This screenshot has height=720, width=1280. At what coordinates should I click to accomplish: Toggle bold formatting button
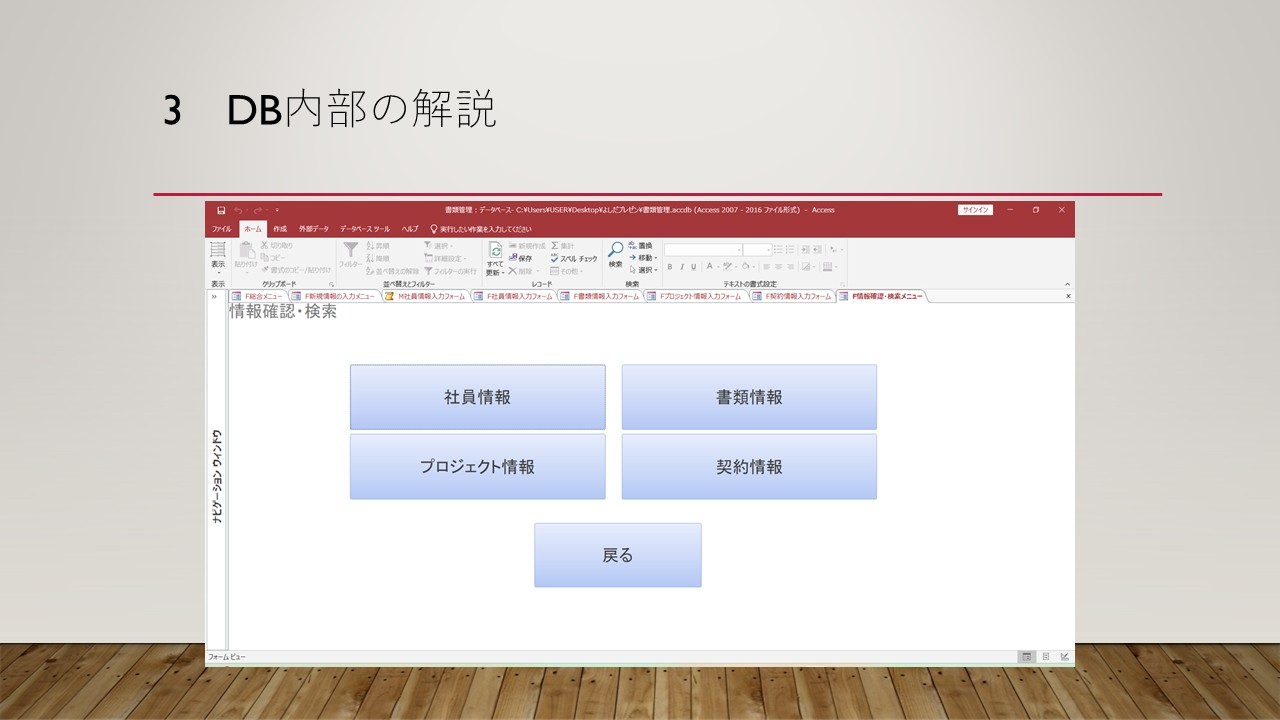[x=670, y=267]
